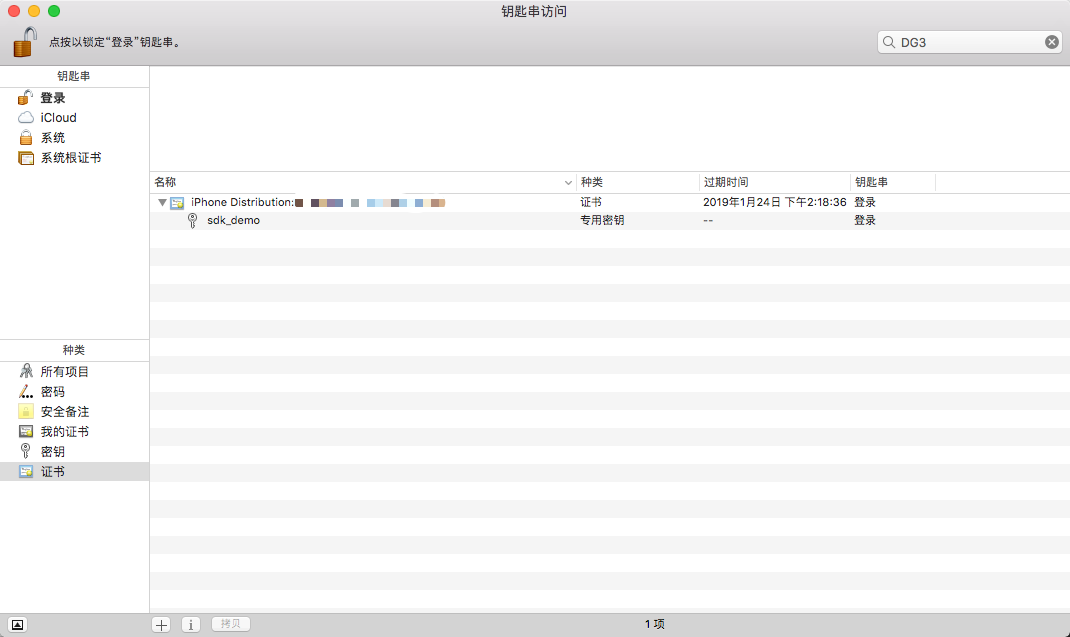Viewport: 1070px width, 637px height.
Task: Click the plus button to add item
Action: (x=162, y=624)
